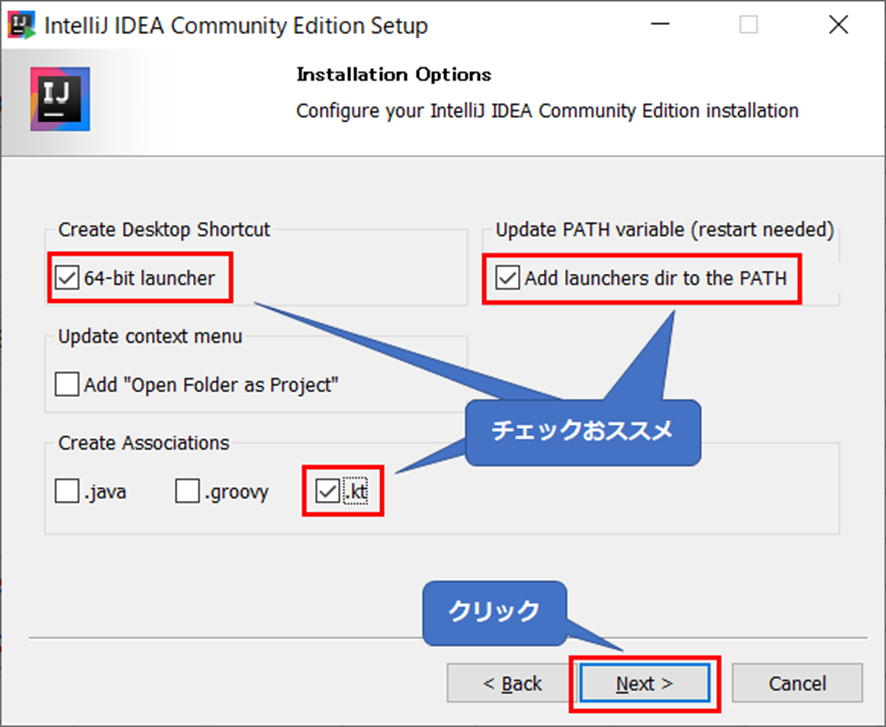
Task: Click the IntelliJ IDEA Community Edition Setup title
Action: [x=236, y=26]
